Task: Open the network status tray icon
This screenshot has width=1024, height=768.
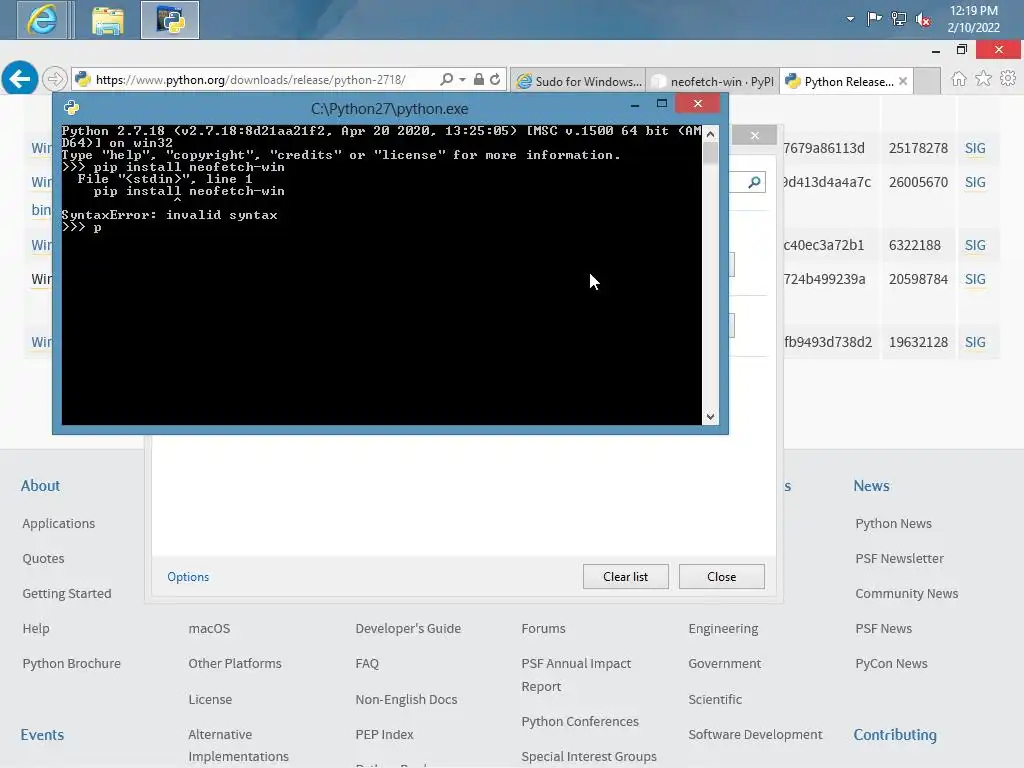Action: pos(899,19)
